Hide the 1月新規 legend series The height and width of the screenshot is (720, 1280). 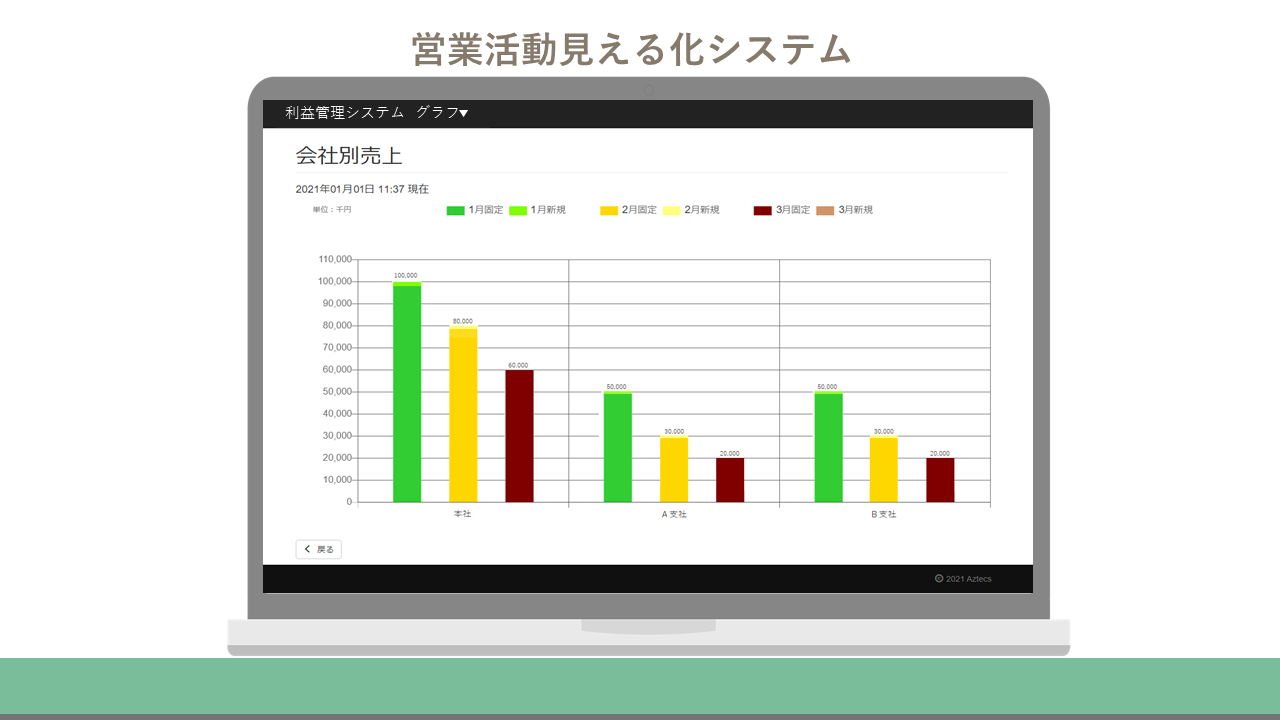(x=538, y=210)
